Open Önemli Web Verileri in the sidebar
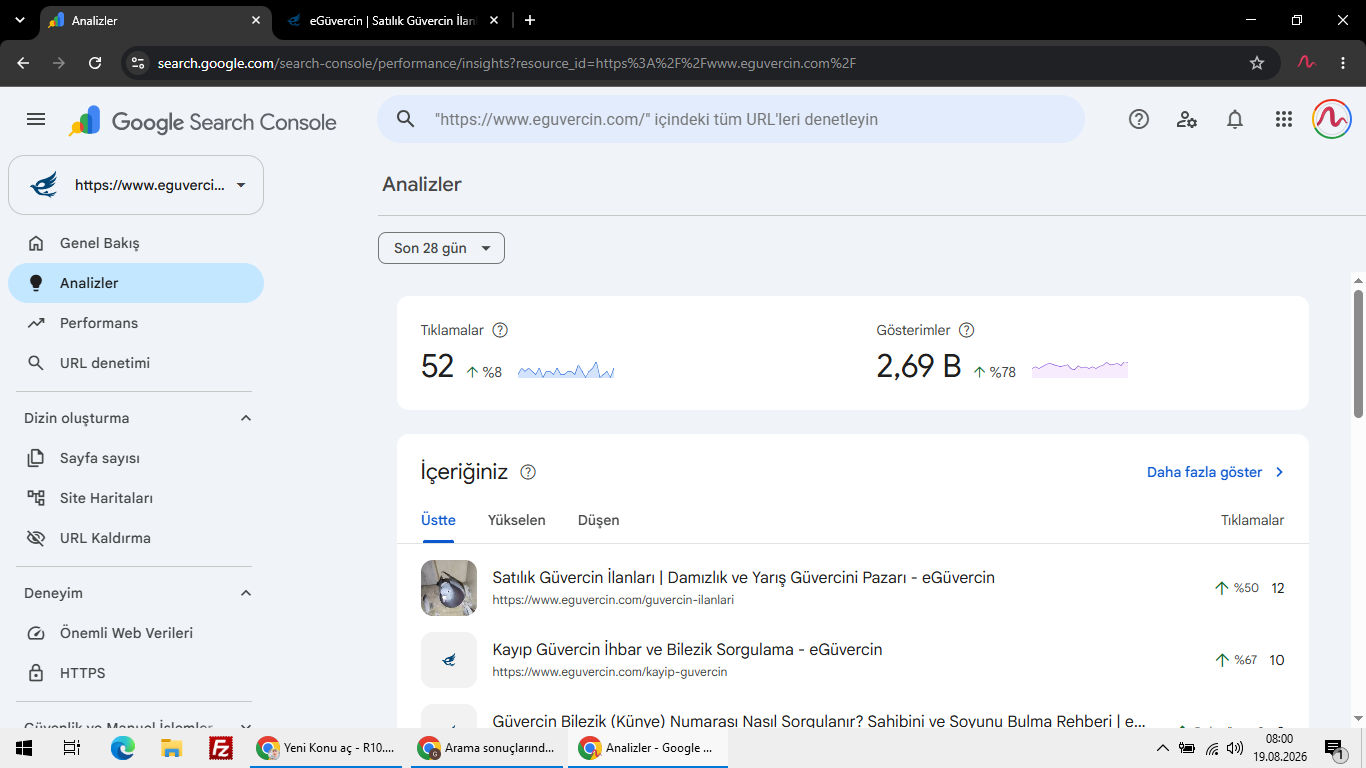This screenshot has width=1366, height=768. tap(136, 633)
